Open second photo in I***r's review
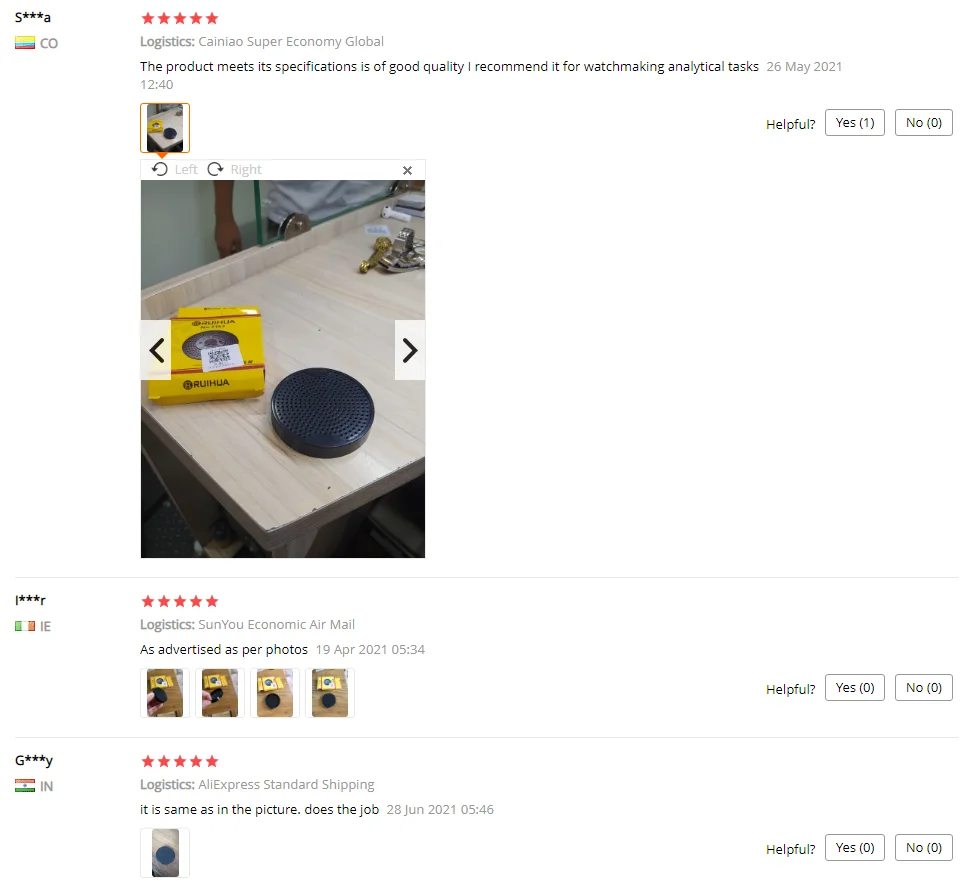 click(220, 692)
